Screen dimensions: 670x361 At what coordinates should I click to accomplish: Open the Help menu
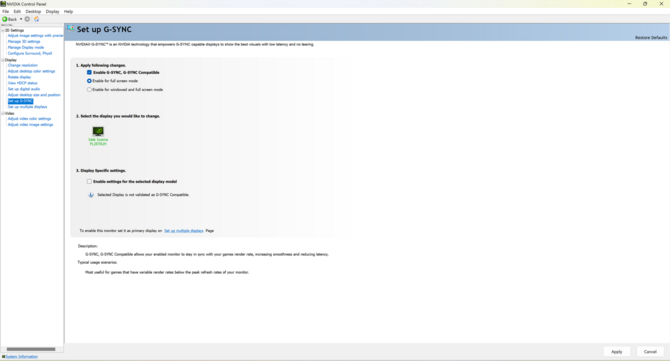coord(68,12)
